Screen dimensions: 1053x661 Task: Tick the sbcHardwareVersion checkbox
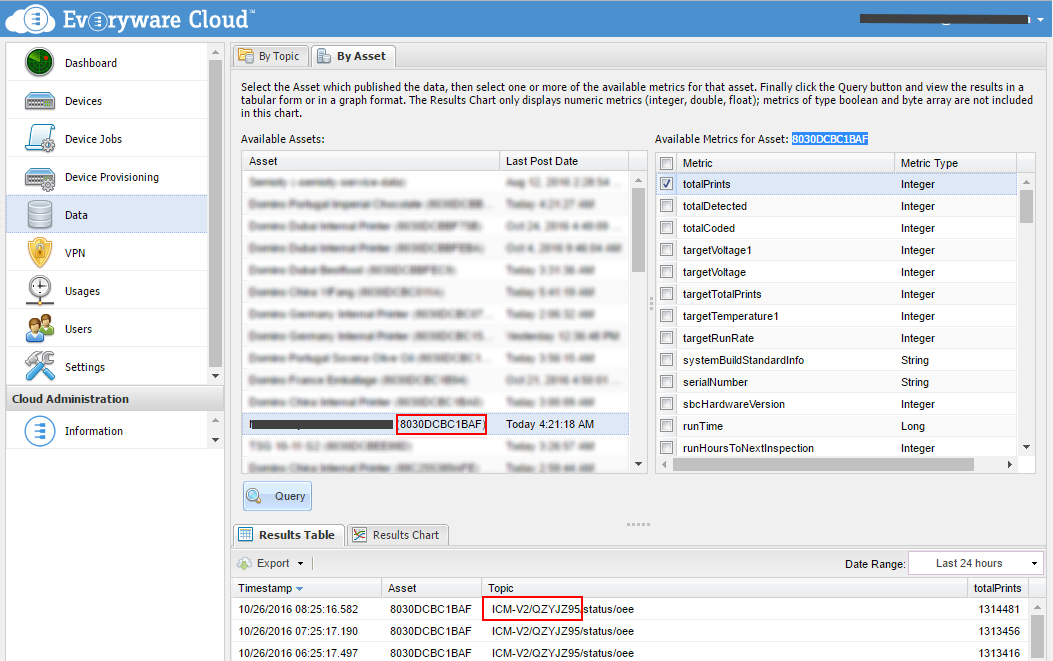666,404
